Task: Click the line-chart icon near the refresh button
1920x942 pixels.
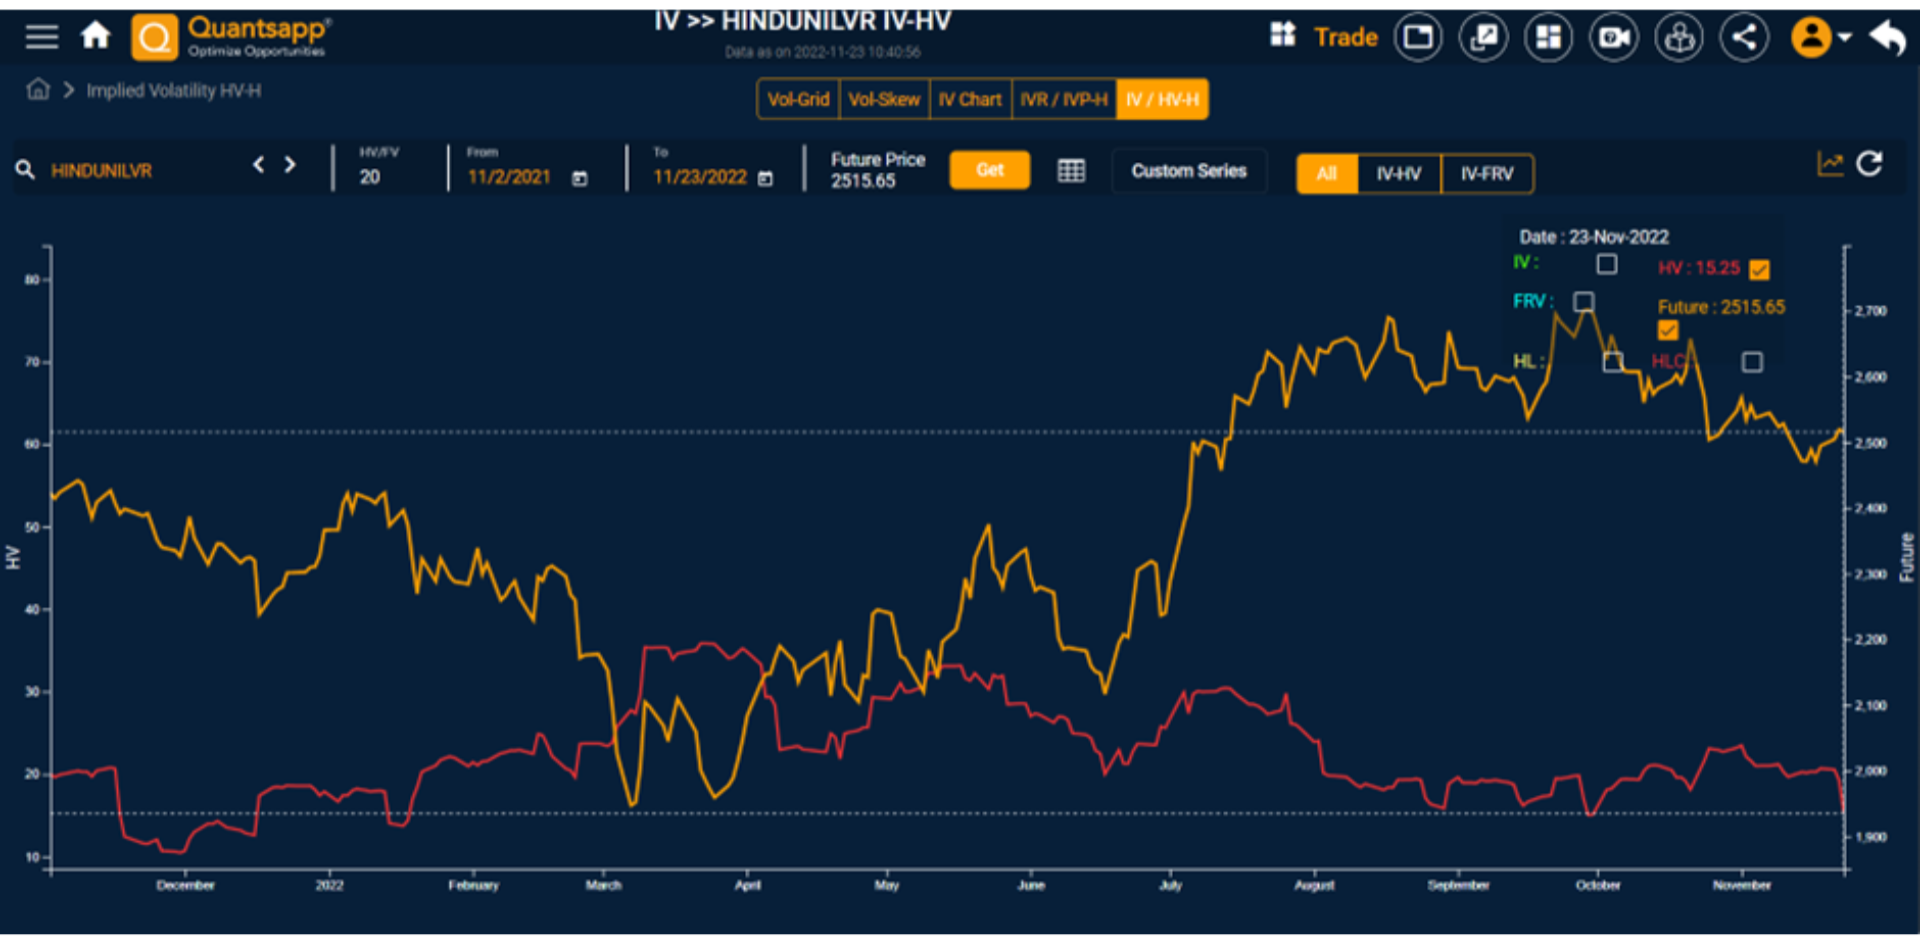Action: click(1830, 164)
